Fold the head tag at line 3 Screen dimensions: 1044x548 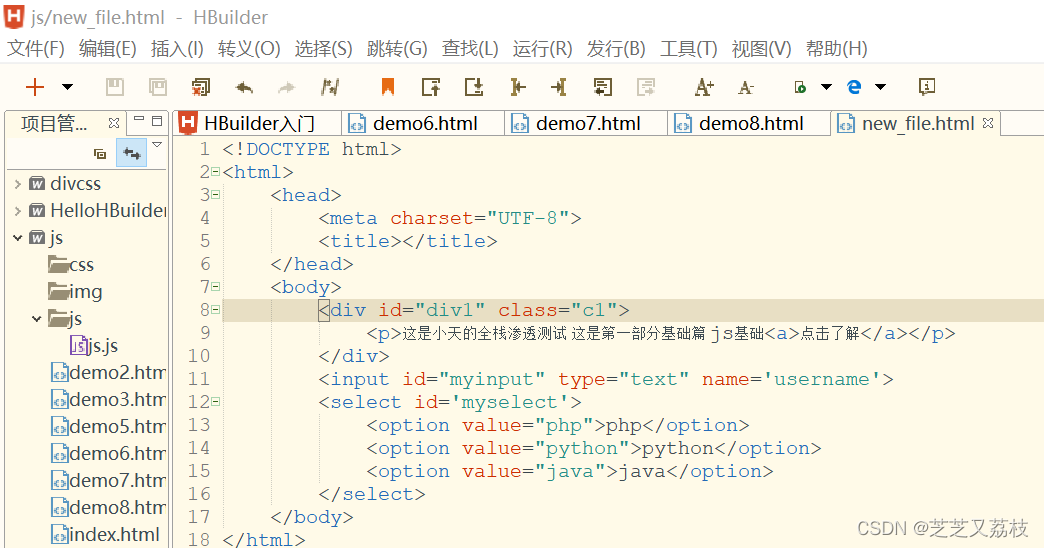pos(215,195)
